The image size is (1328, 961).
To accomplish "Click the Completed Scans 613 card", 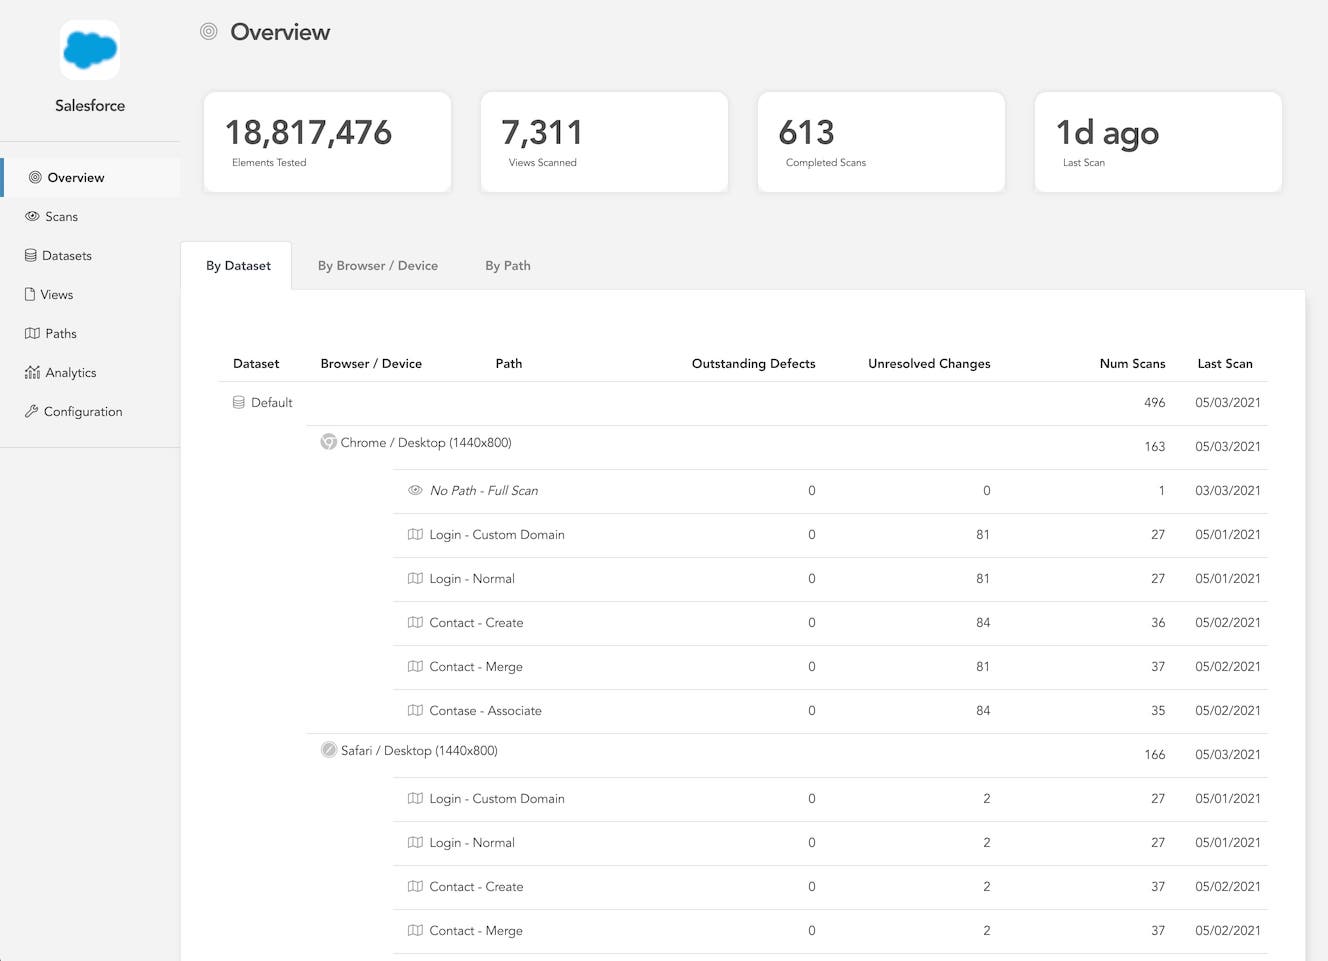I will coord(881,142).
